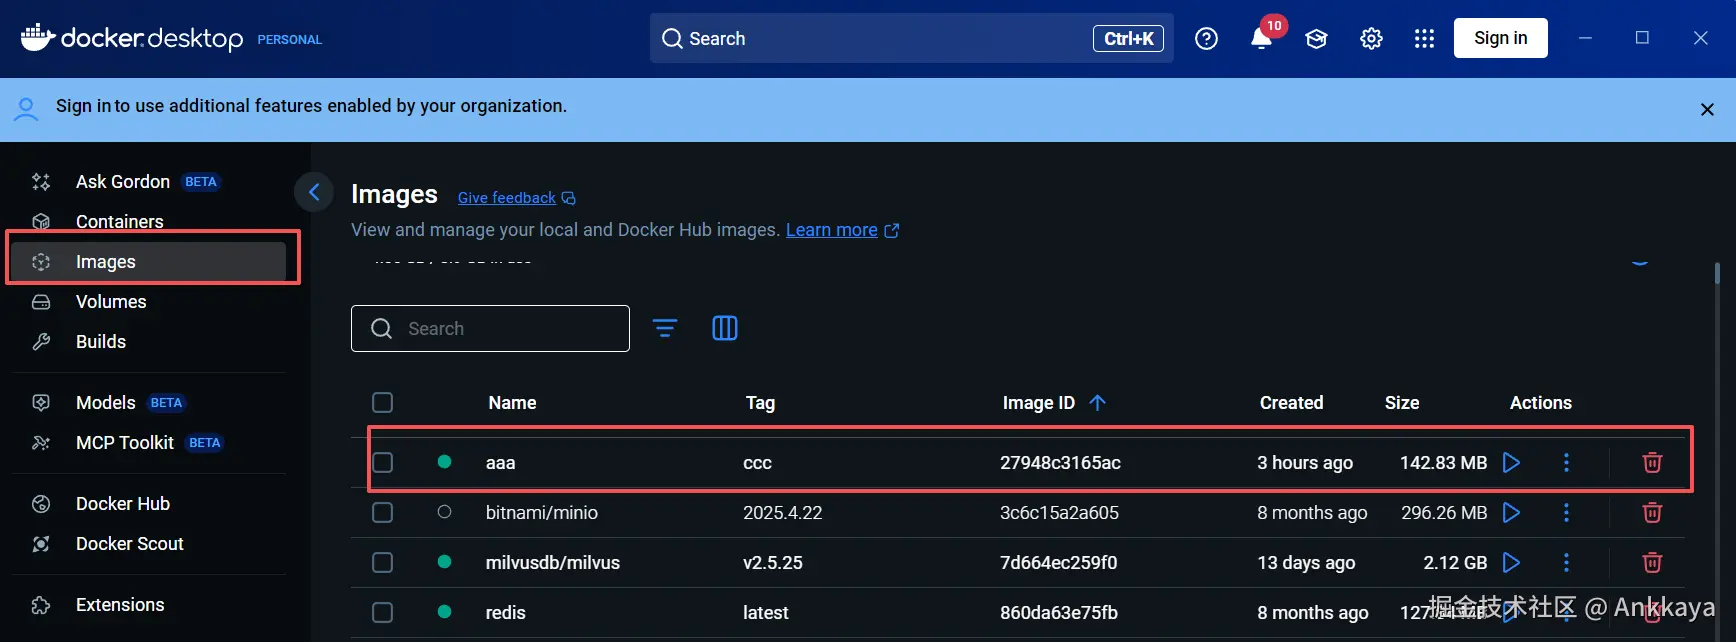Check the aaa image checkbox
Image resolution: width=1736 pixels, height=642 pixels.
[382, 463]
